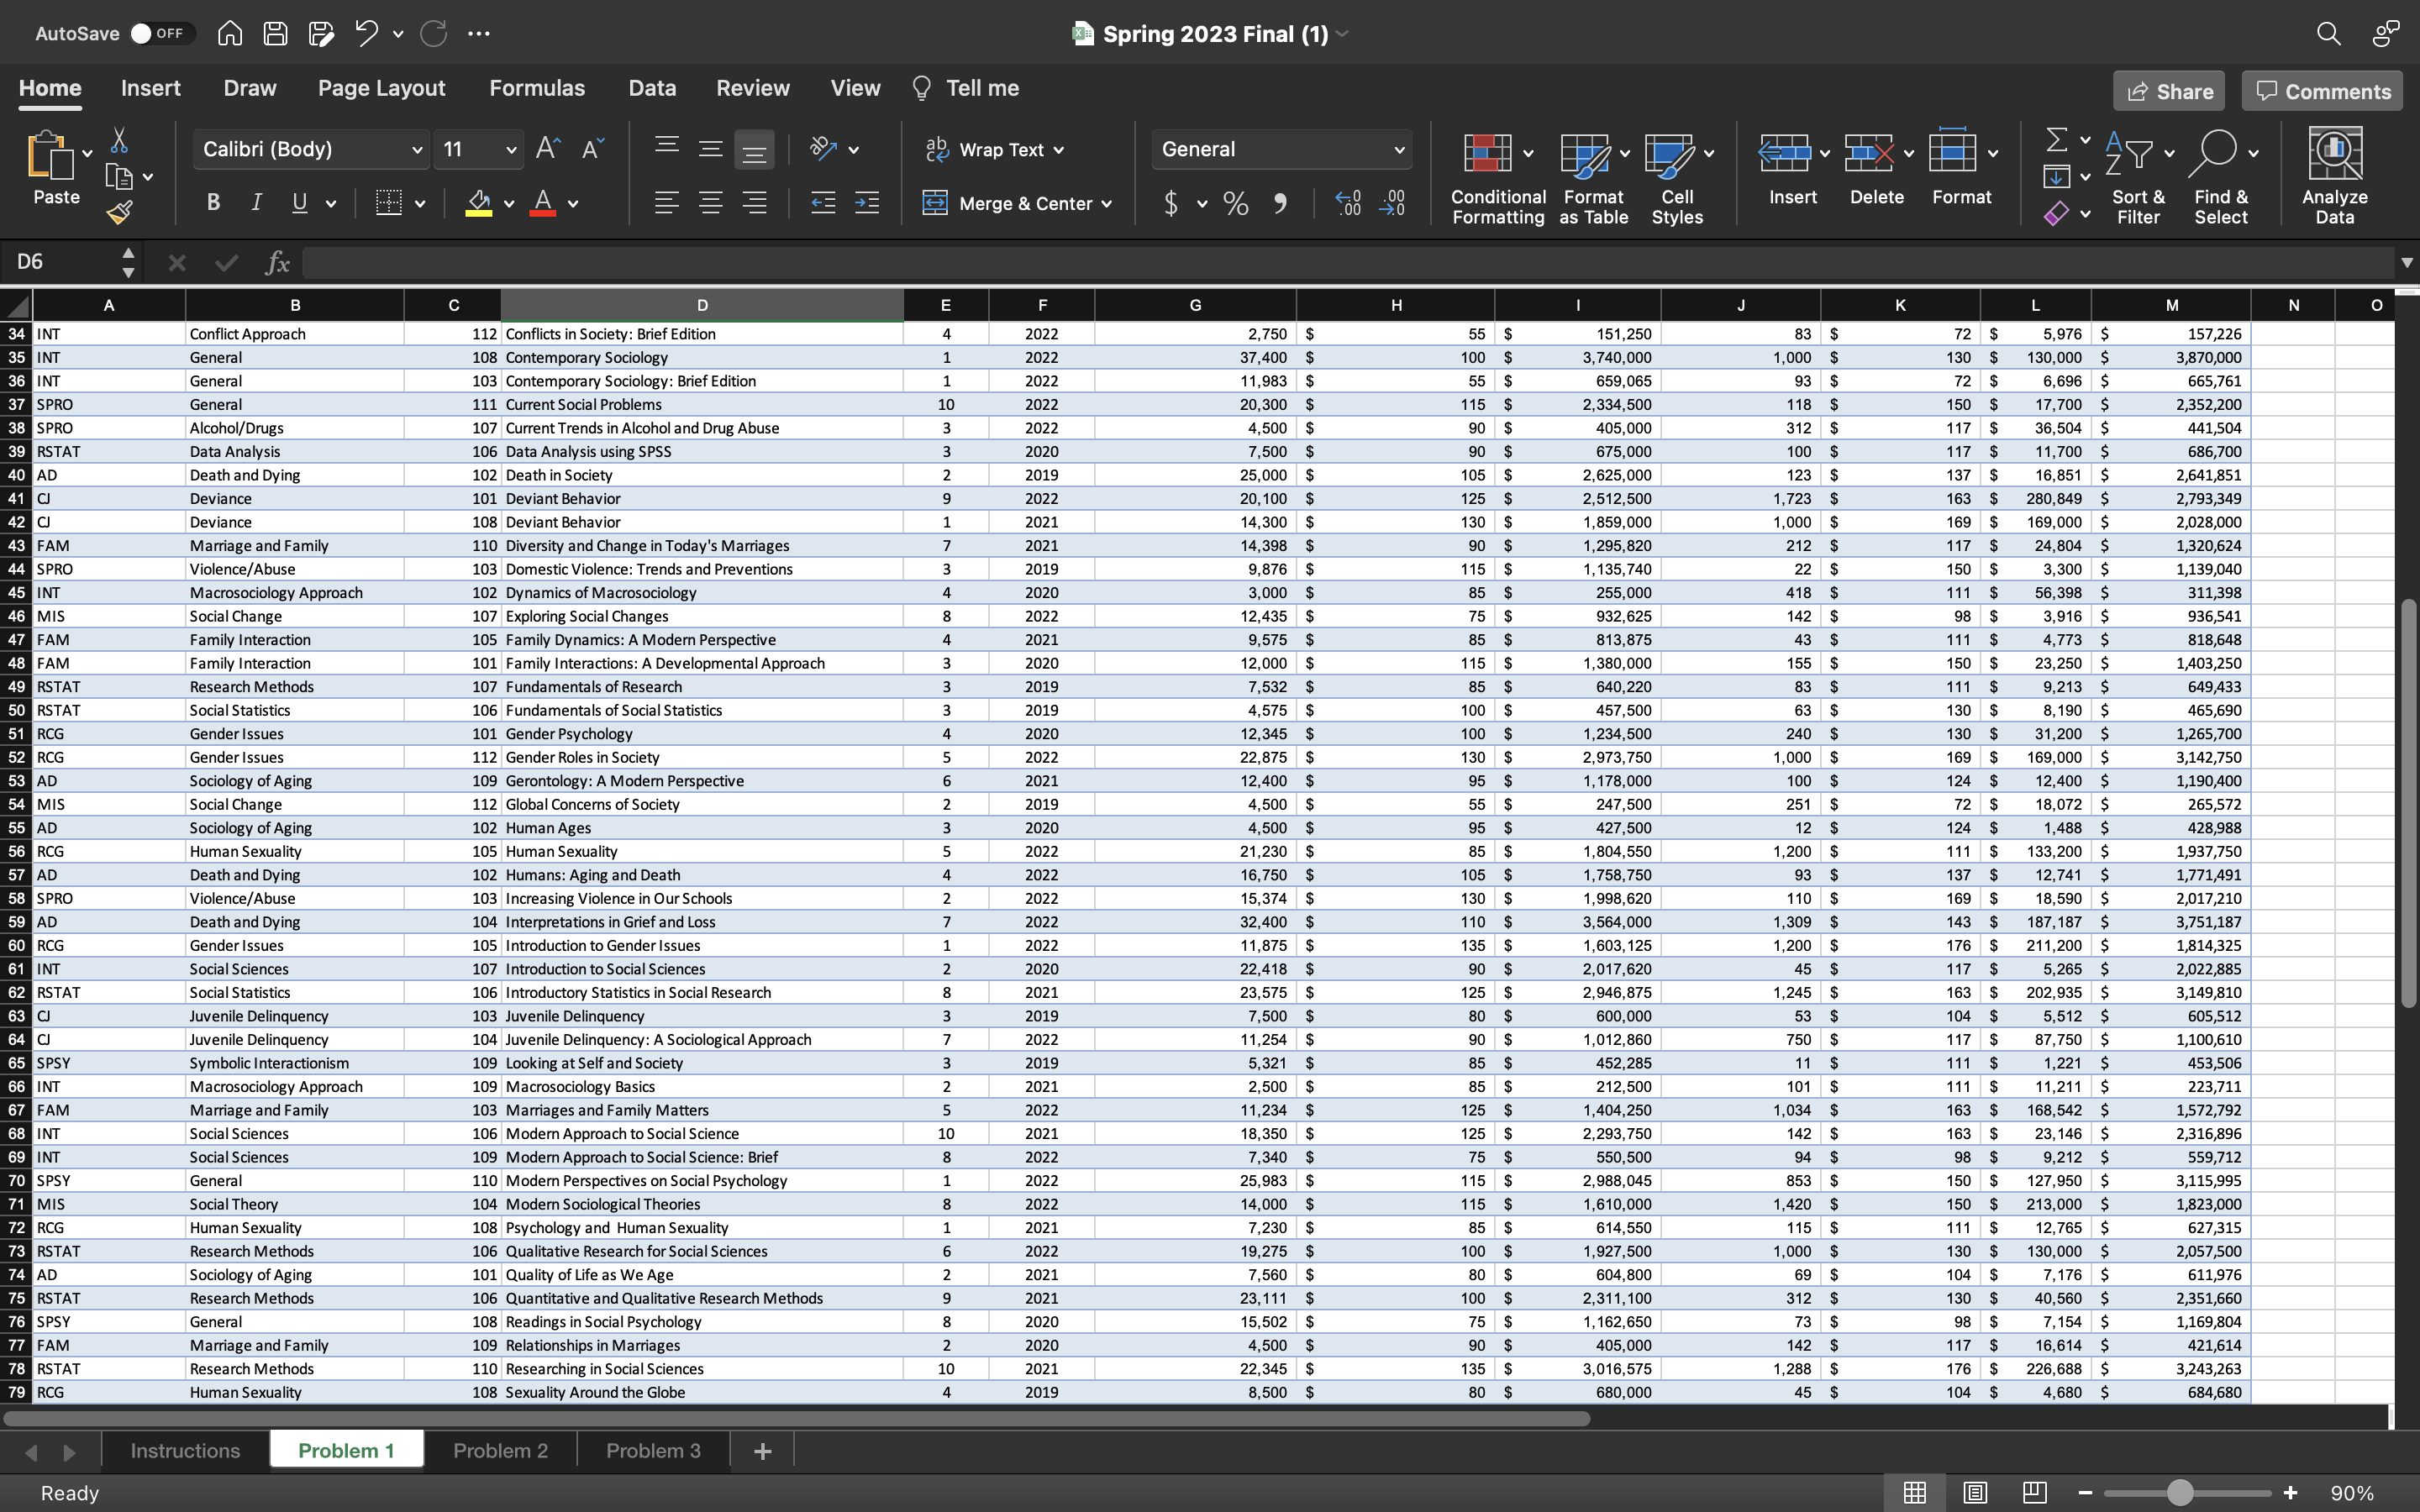Center align the cell contents
The image size is (2420, 1512).
coord(711,203)
